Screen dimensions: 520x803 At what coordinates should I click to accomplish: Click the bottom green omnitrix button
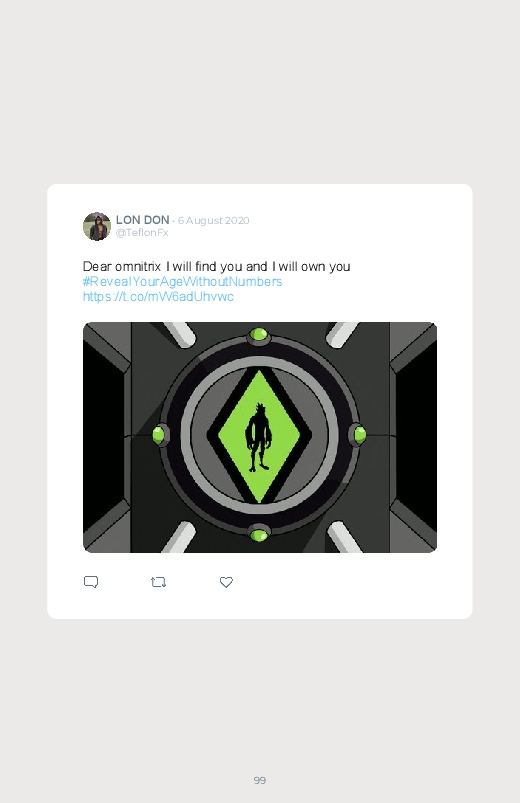click(x=259, y=535)
